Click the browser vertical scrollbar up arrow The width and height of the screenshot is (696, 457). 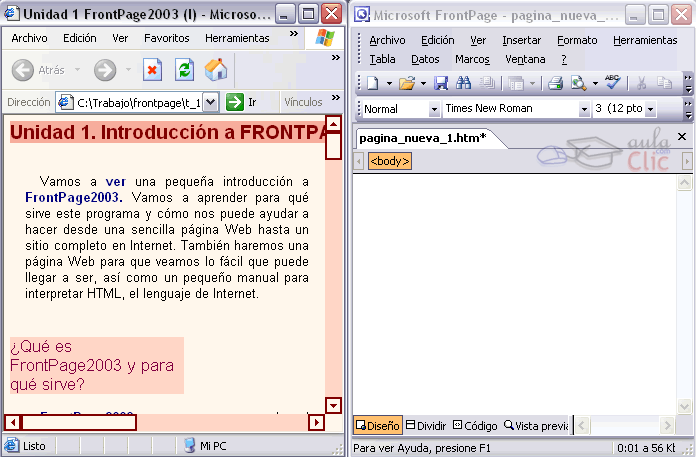click(x=333, y=123)
